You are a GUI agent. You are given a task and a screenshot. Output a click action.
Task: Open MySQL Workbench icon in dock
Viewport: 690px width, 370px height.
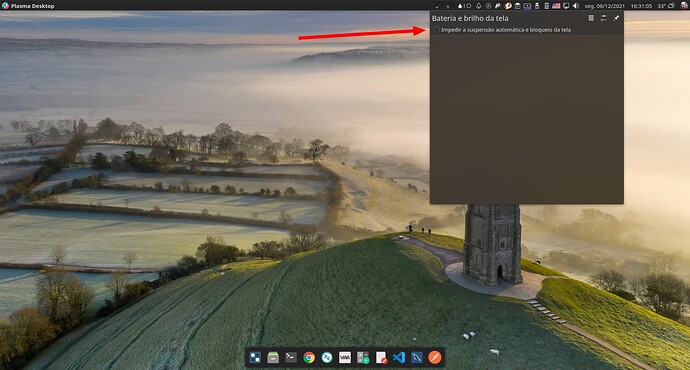click(x=417, y=357)
